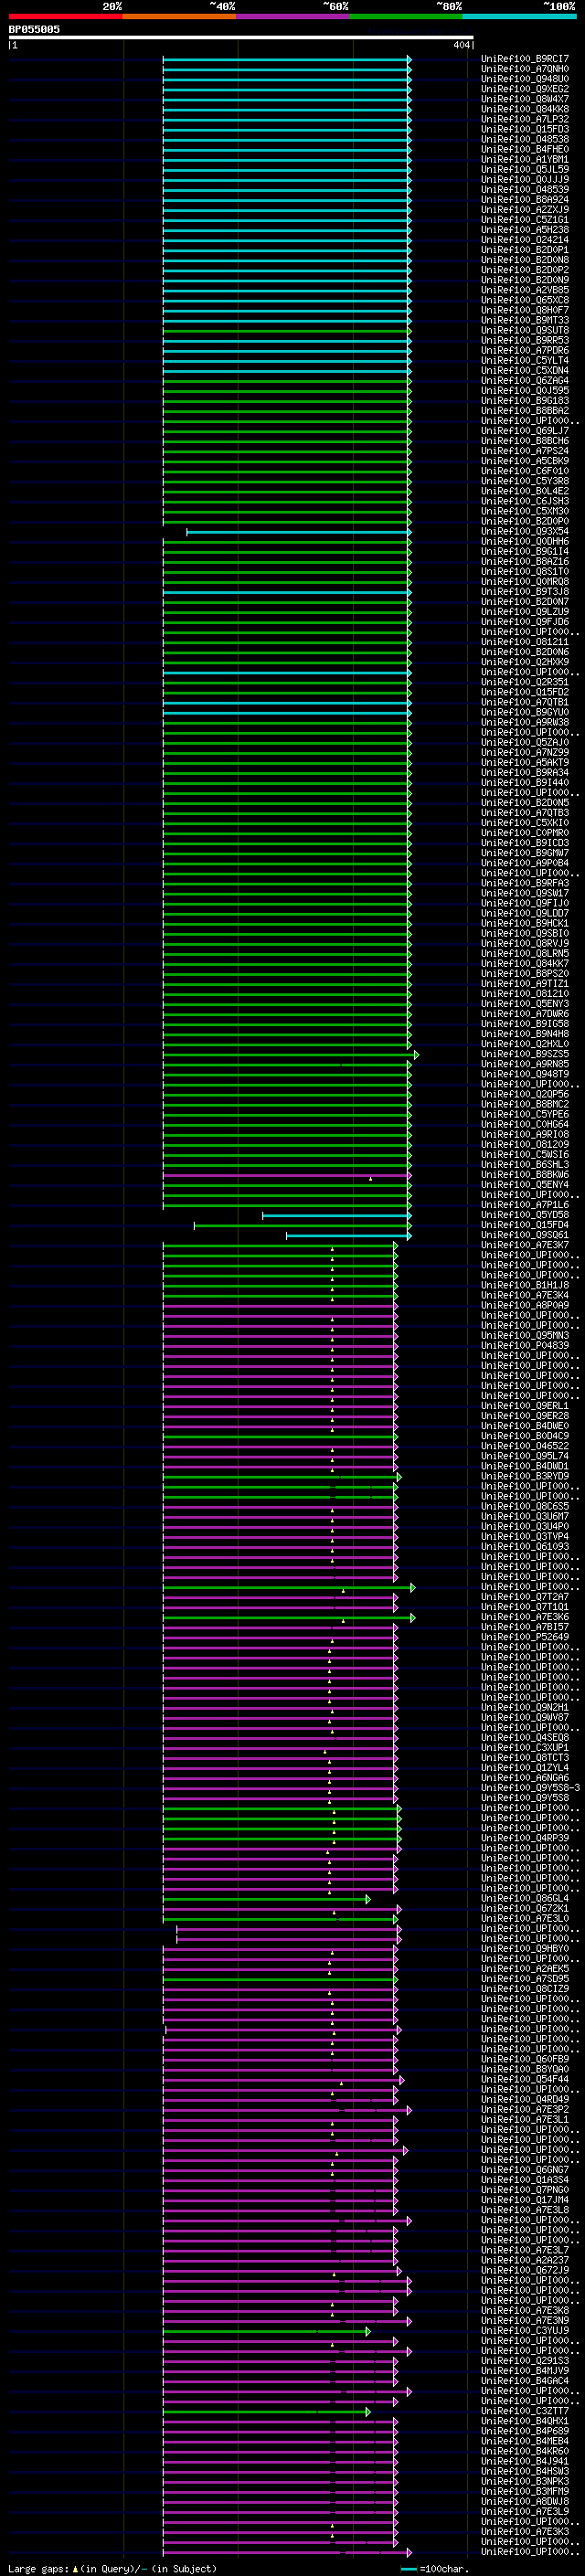Click hit label UniRef100_B9GYU0

coord(525,712)
